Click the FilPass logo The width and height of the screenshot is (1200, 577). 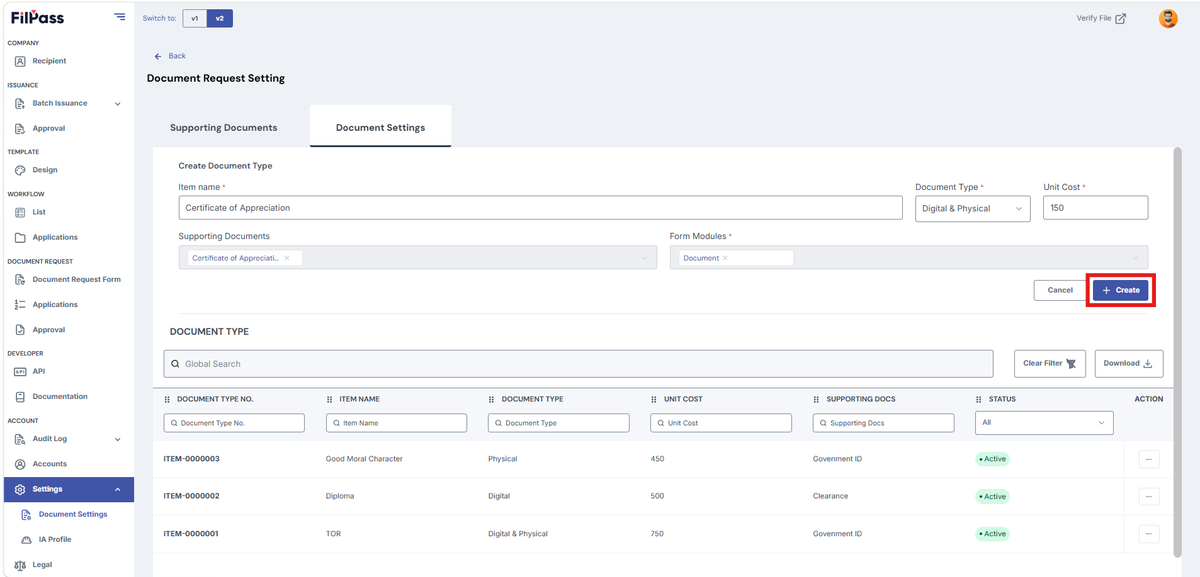36,17
